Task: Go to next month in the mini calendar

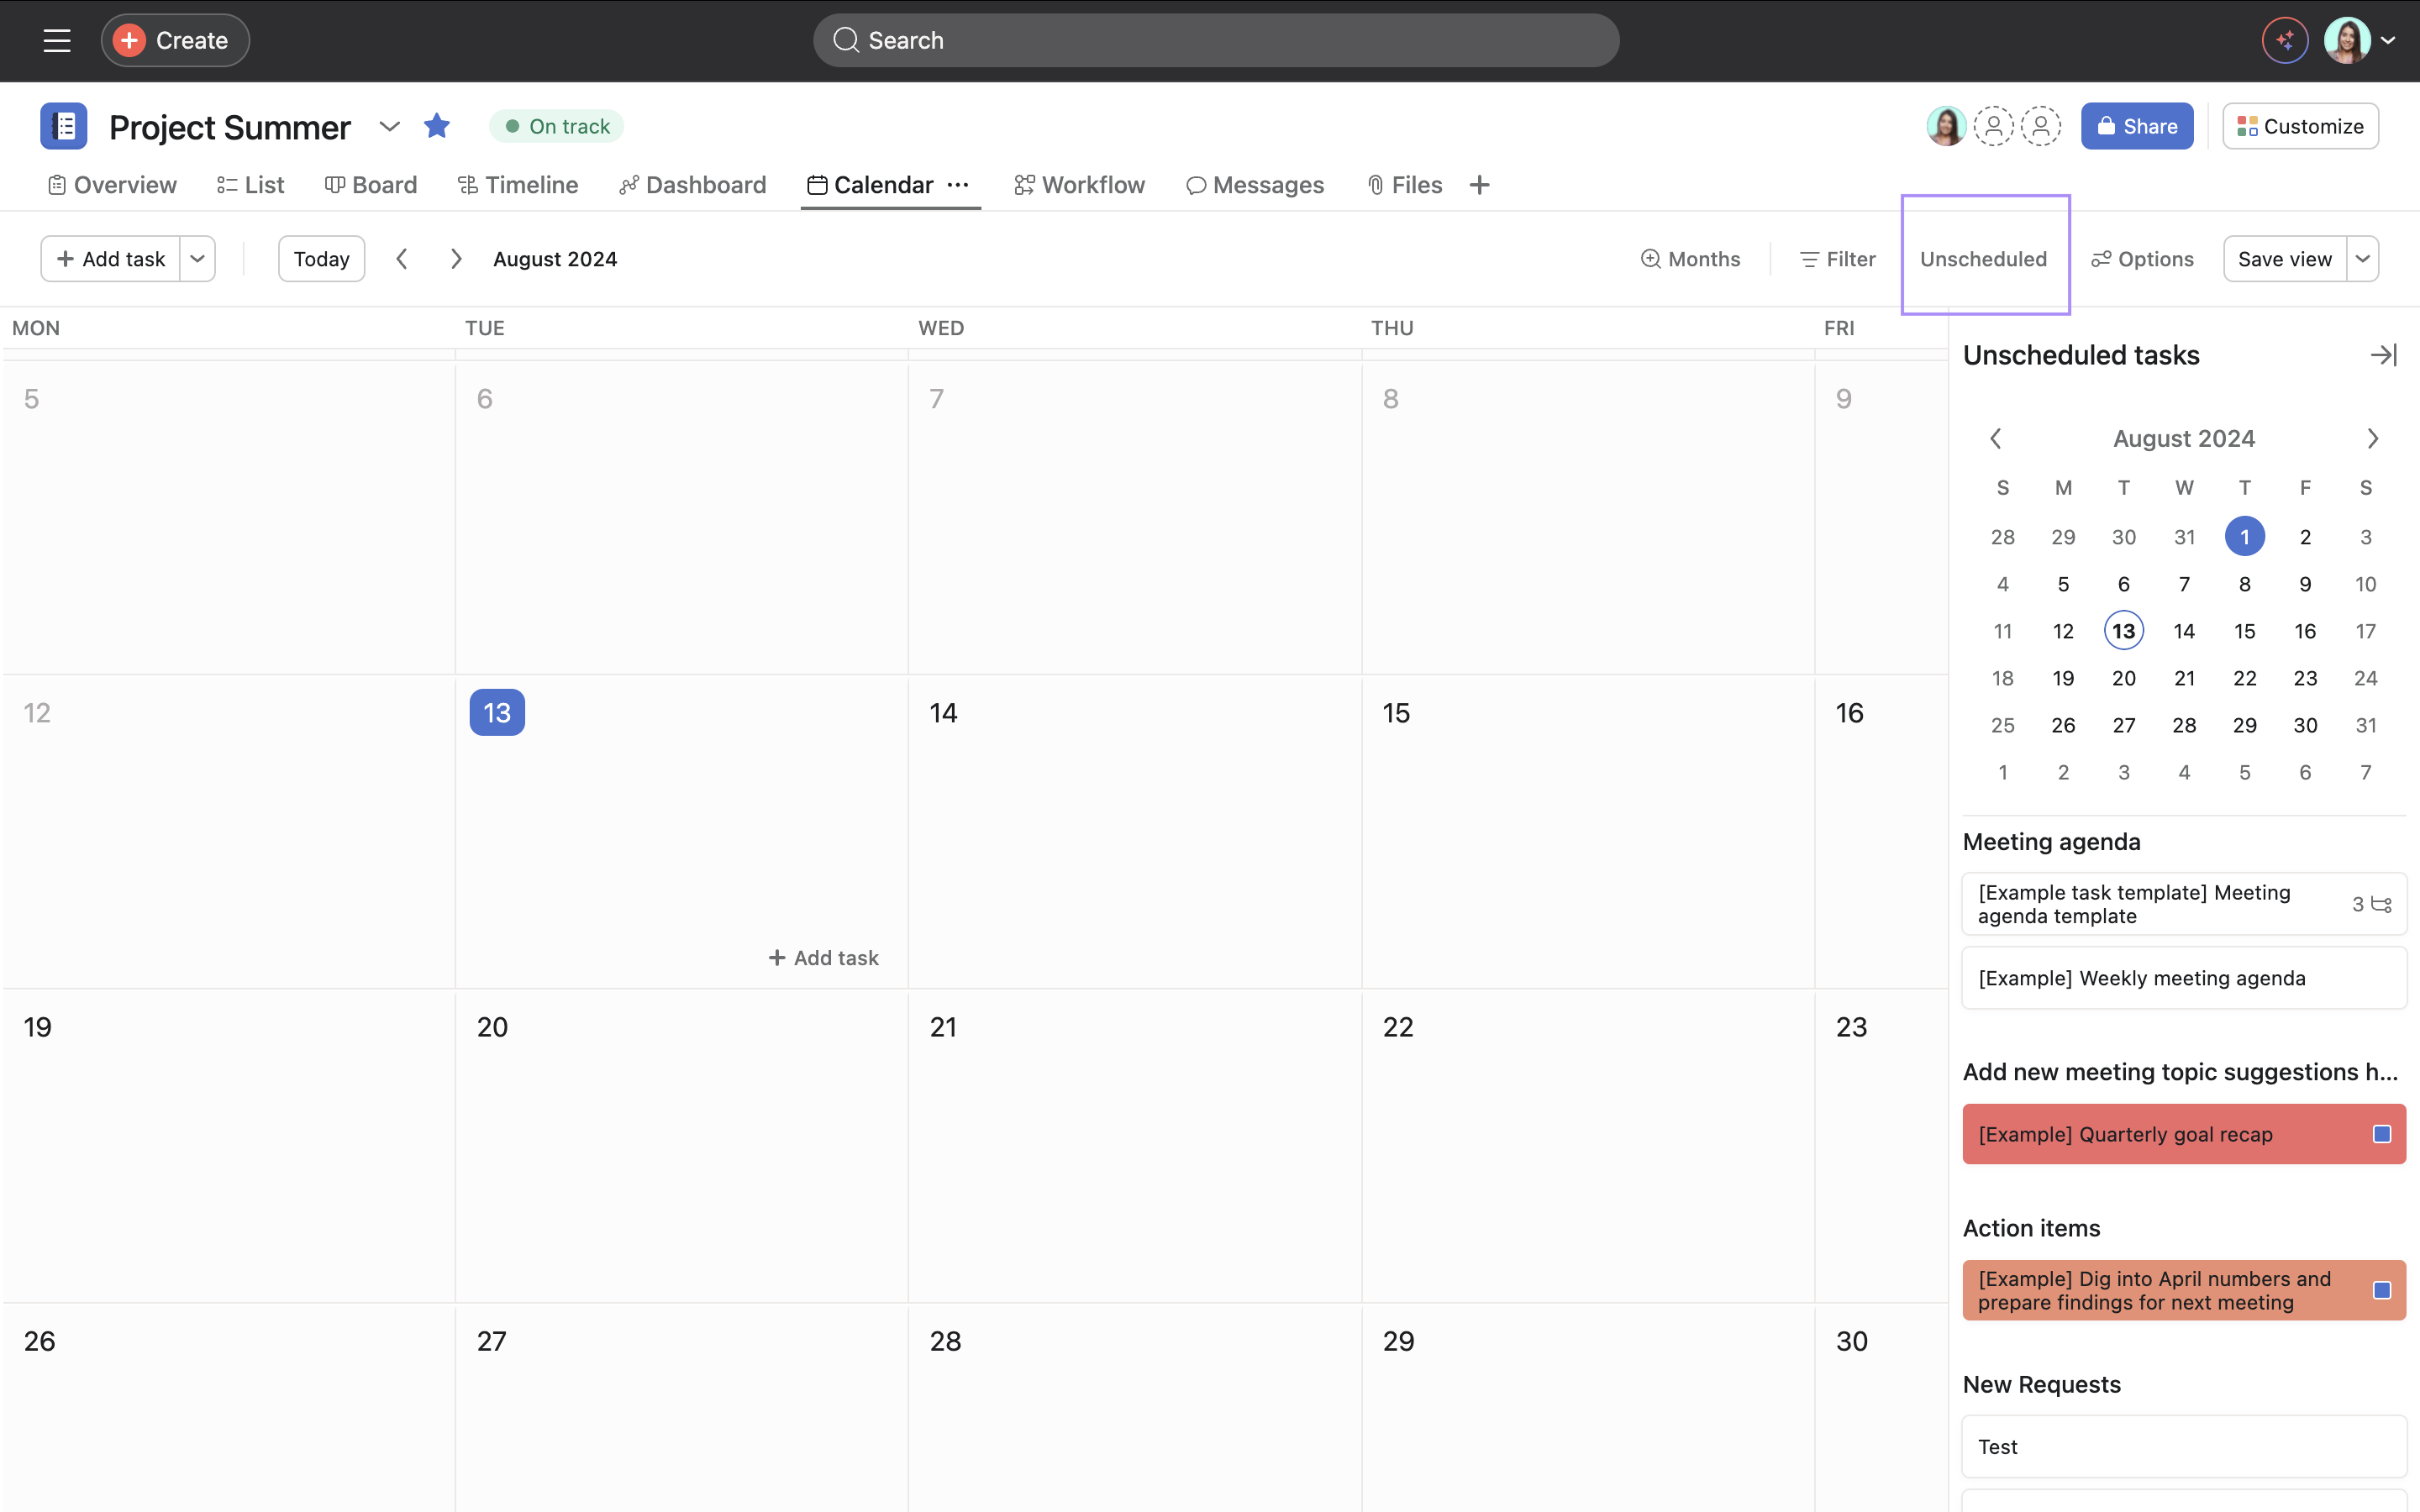Action: tap(2373, 438)
